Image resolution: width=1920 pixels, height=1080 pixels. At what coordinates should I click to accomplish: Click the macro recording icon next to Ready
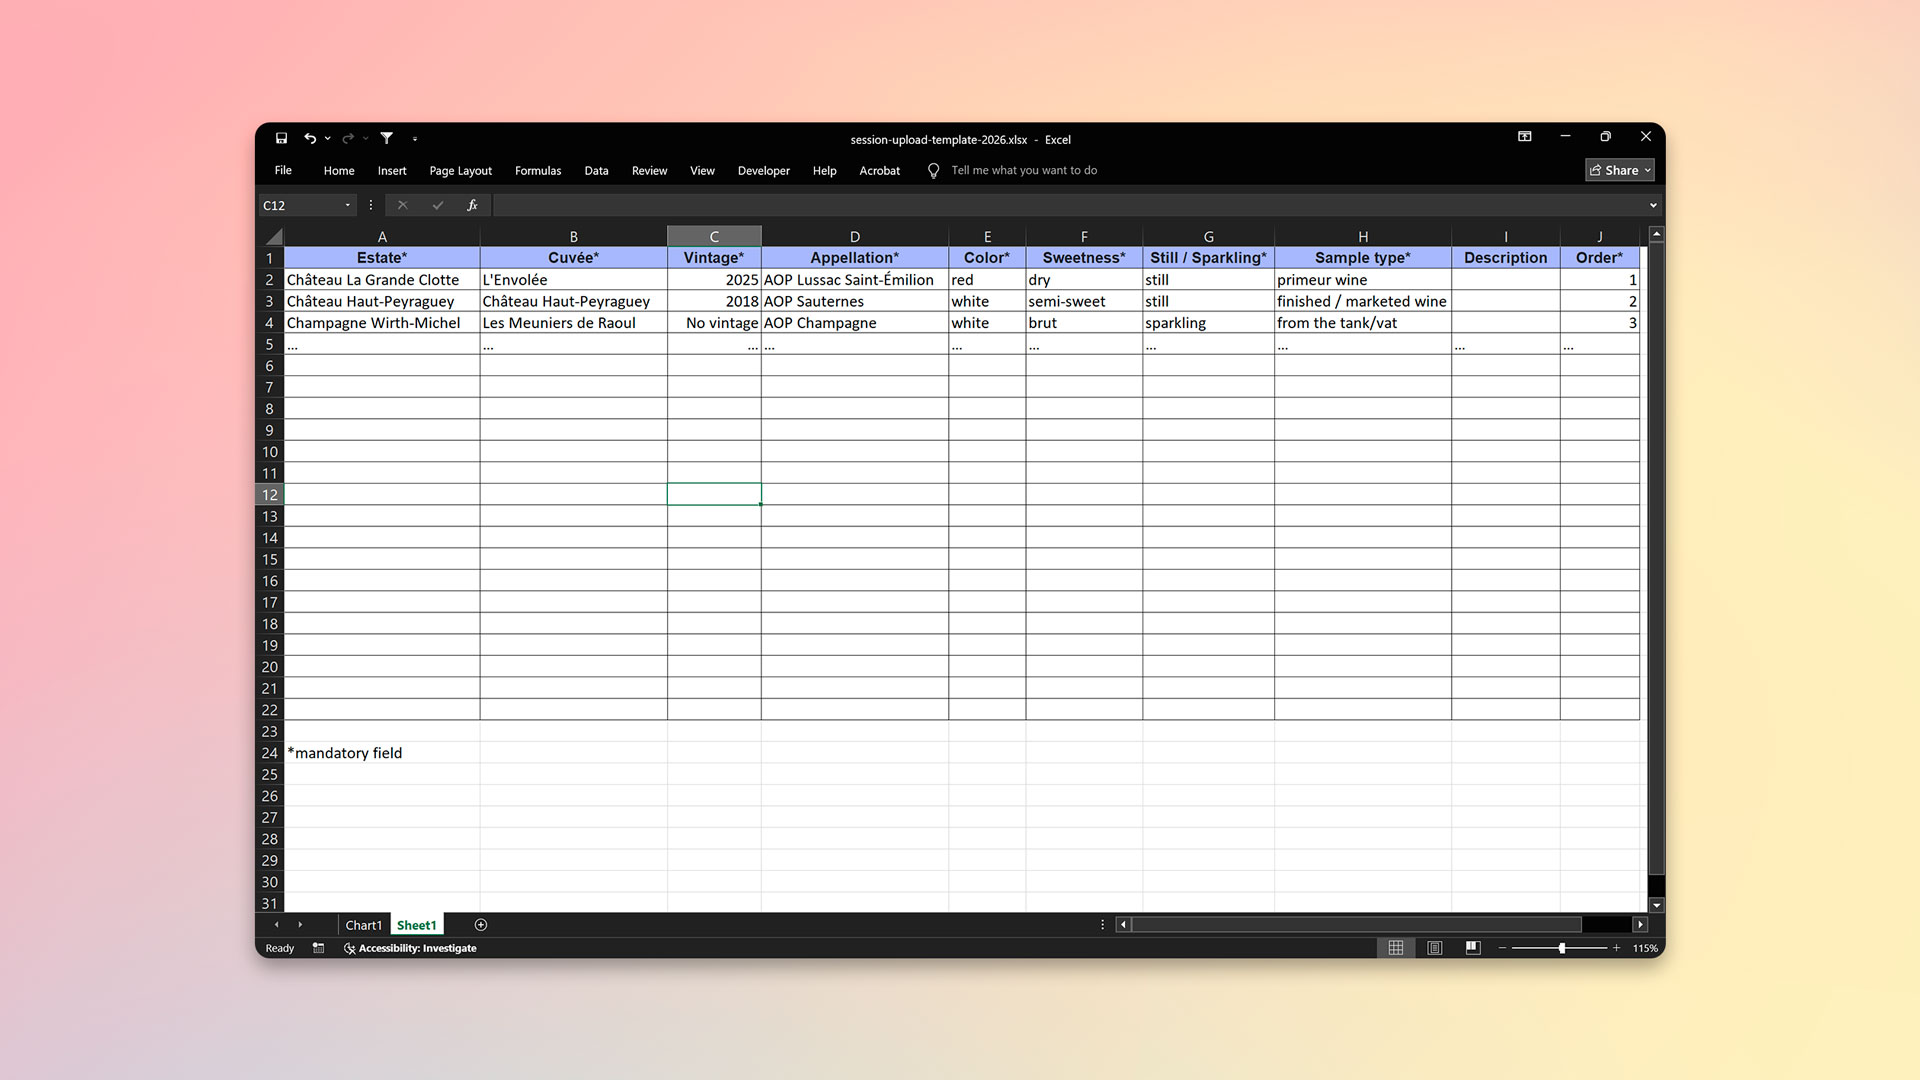coord(318,948)
